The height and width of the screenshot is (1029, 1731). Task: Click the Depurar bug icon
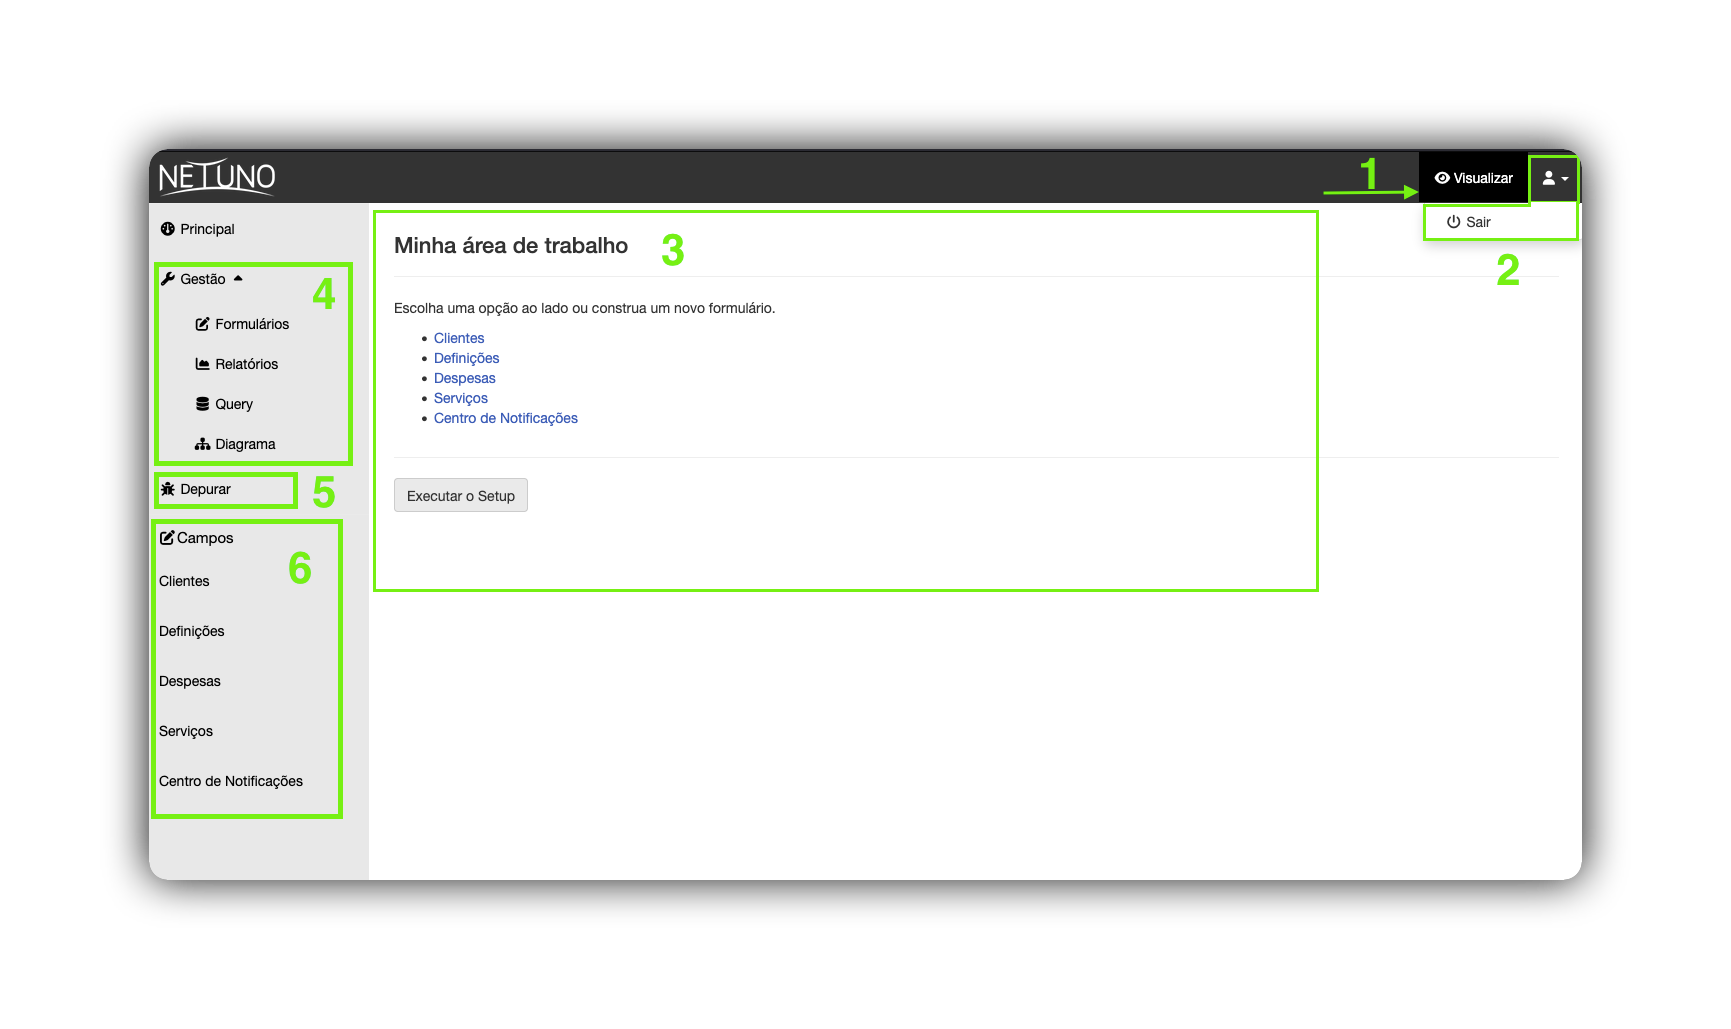pyautogui.click(x=168, y=489)
